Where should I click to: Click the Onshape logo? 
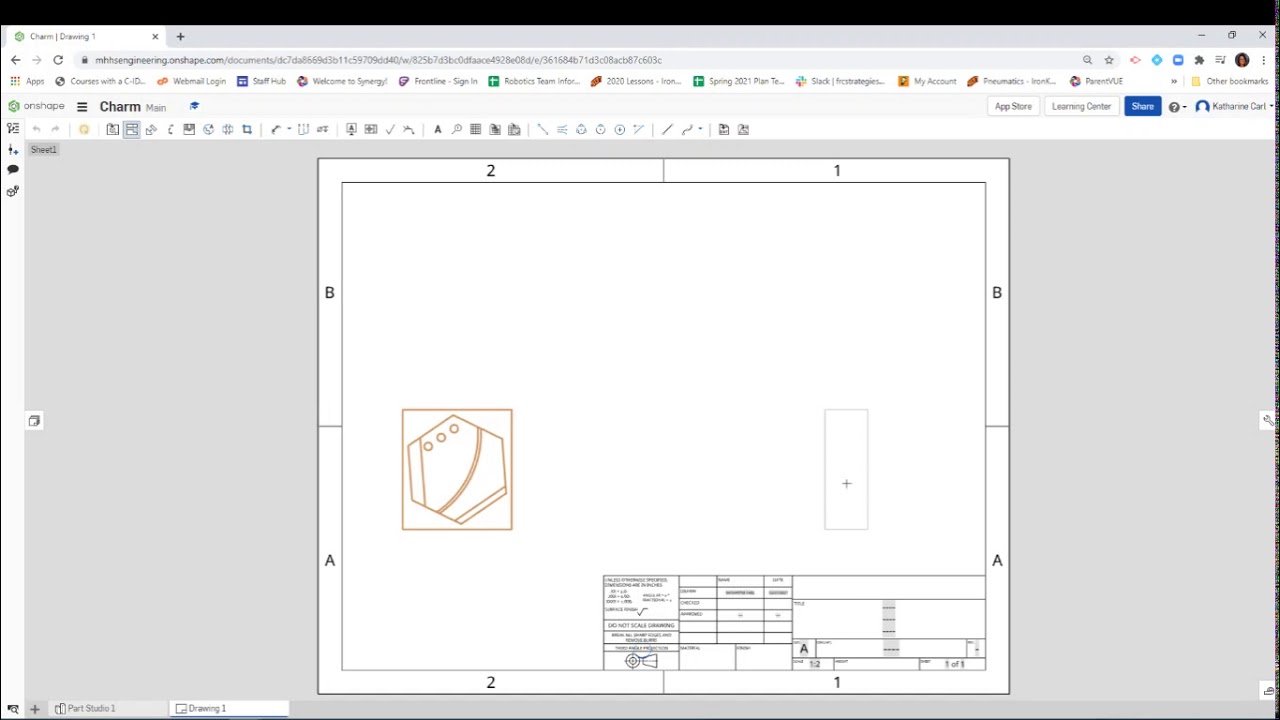(36, 106)
